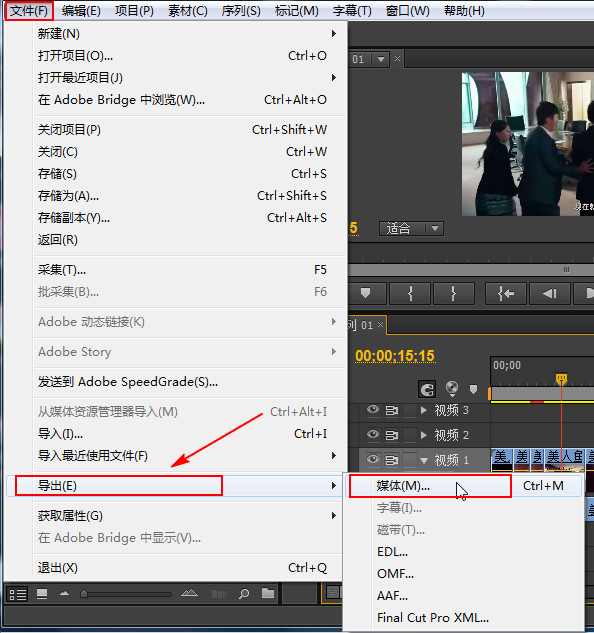Click the zoom out mountain icon
The height and width of the screenshot is (633, 594).
pos(64,593)
